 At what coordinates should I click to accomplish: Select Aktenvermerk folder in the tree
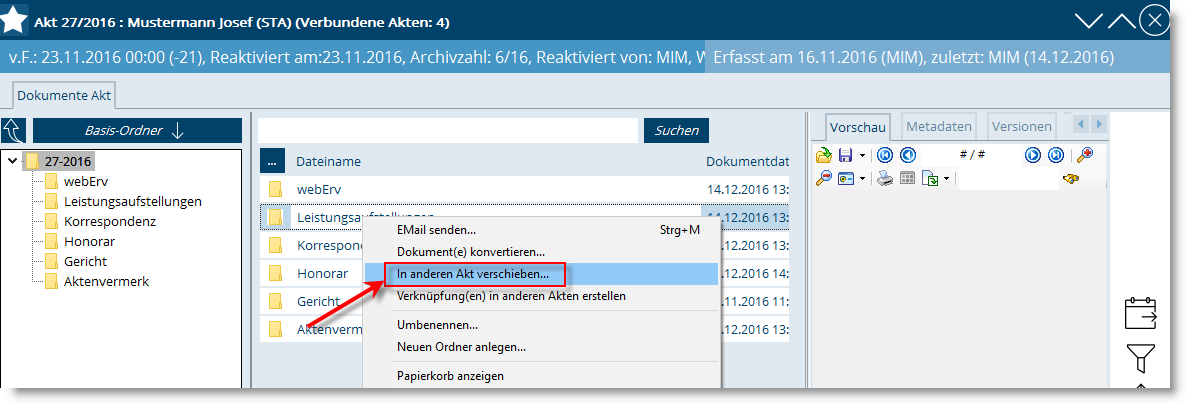(x=107, y=281)
